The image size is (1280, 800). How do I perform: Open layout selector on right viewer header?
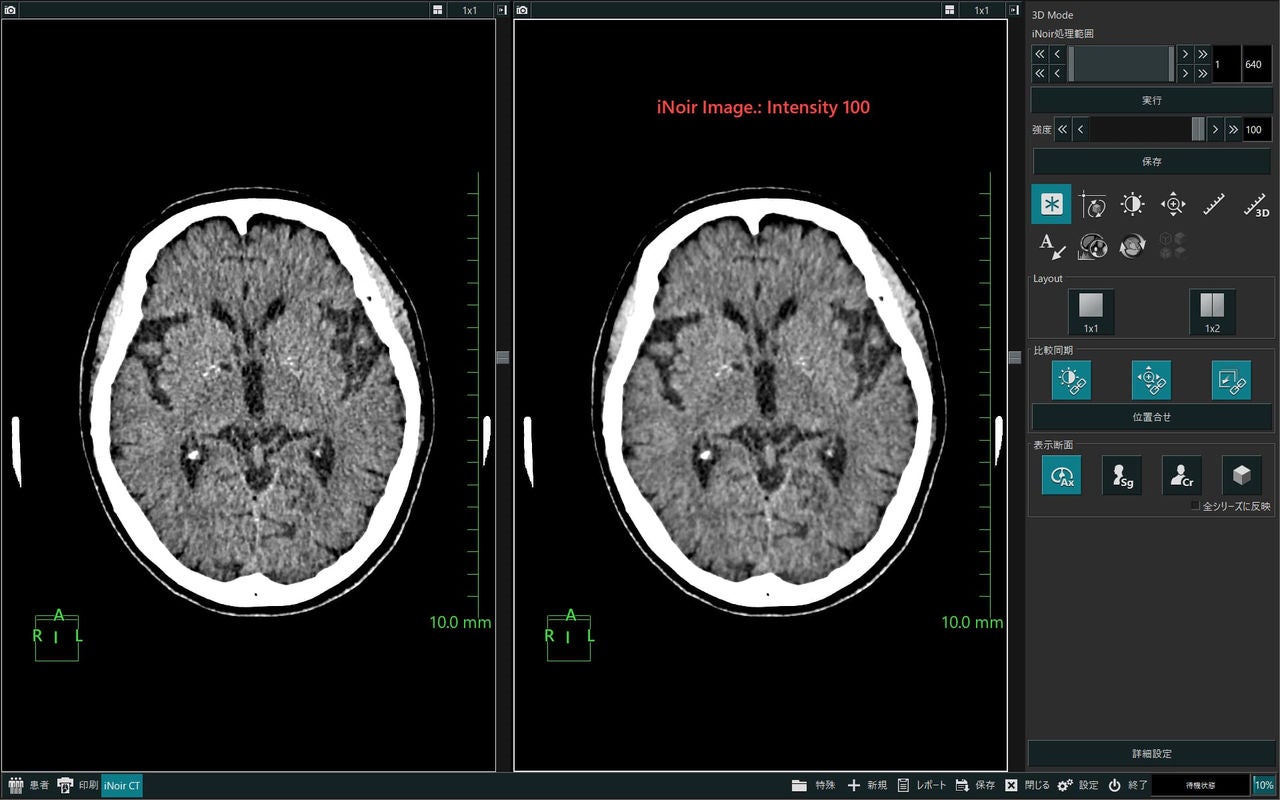pyautogui.click(x=950, y=10)
